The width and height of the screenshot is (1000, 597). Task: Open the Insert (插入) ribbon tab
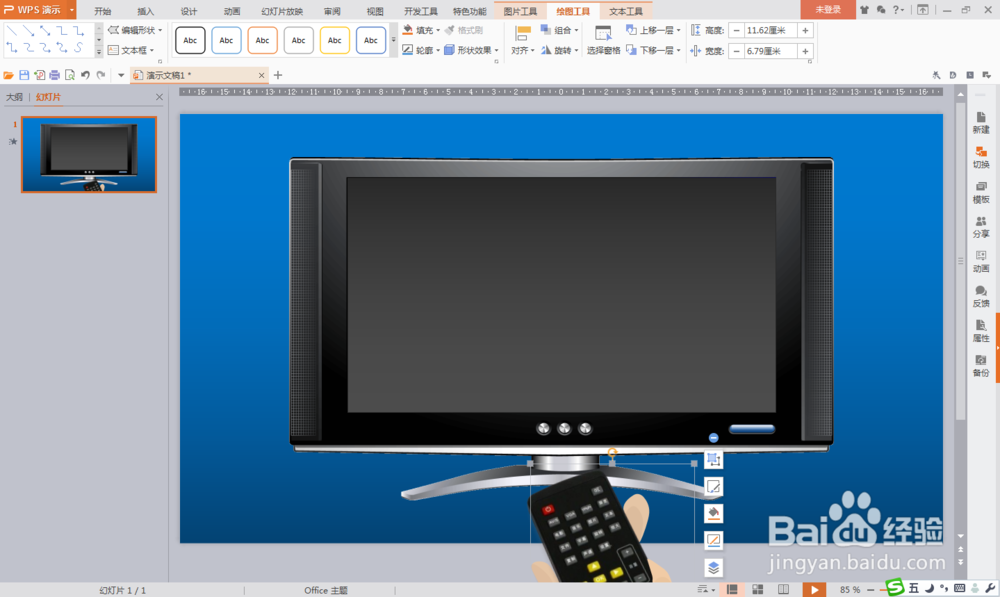145,11
